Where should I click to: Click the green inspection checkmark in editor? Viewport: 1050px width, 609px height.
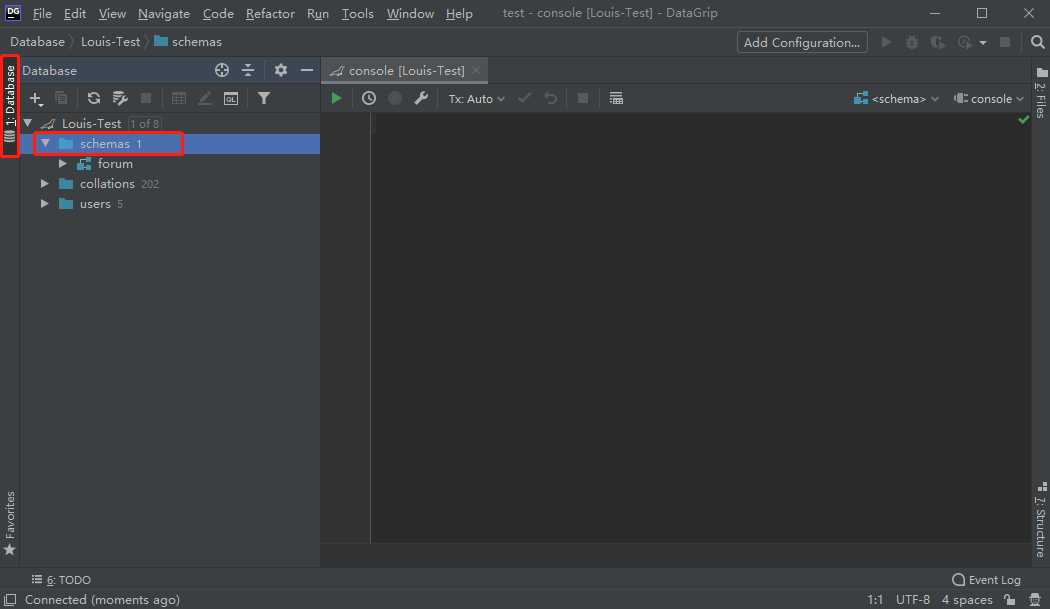[1023, 120]
